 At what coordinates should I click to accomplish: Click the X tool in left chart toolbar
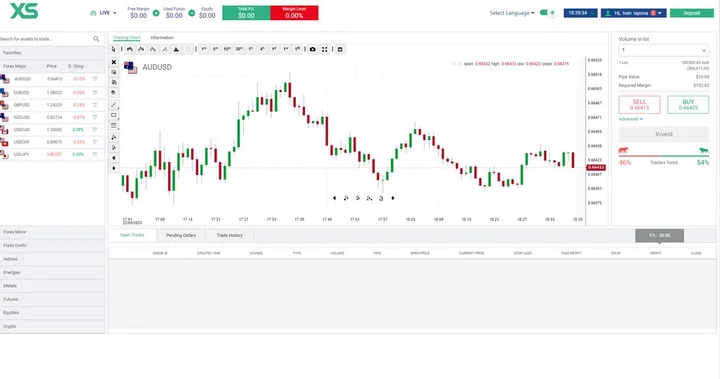114,62
